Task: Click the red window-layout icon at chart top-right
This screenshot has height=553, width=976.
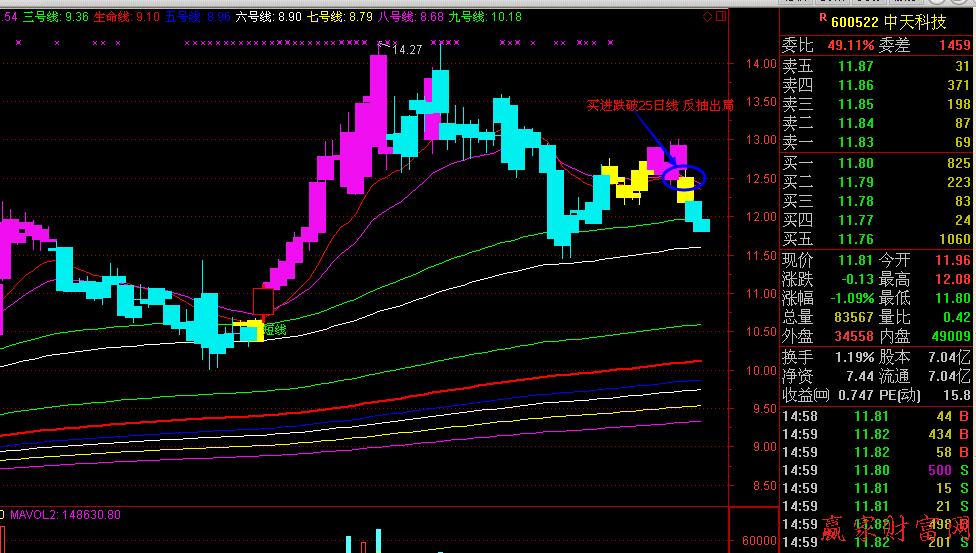Action: point(721,17)
